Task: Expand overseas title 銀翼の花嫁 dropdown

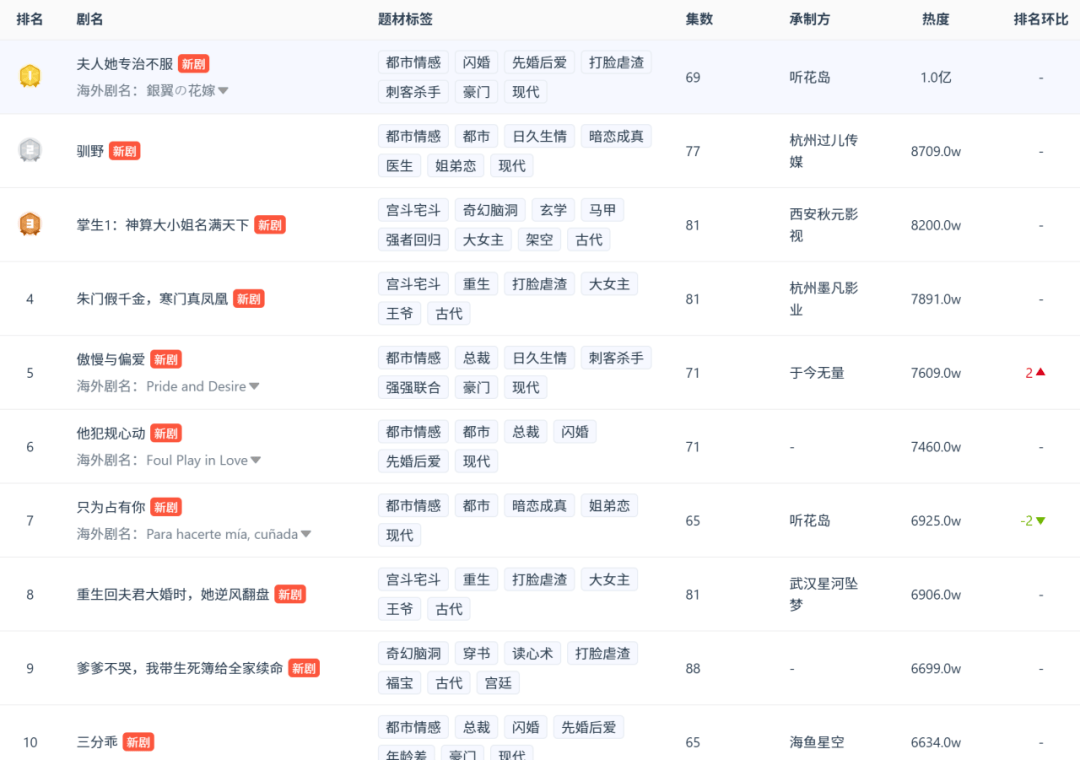Action: [x=224, y=91]
